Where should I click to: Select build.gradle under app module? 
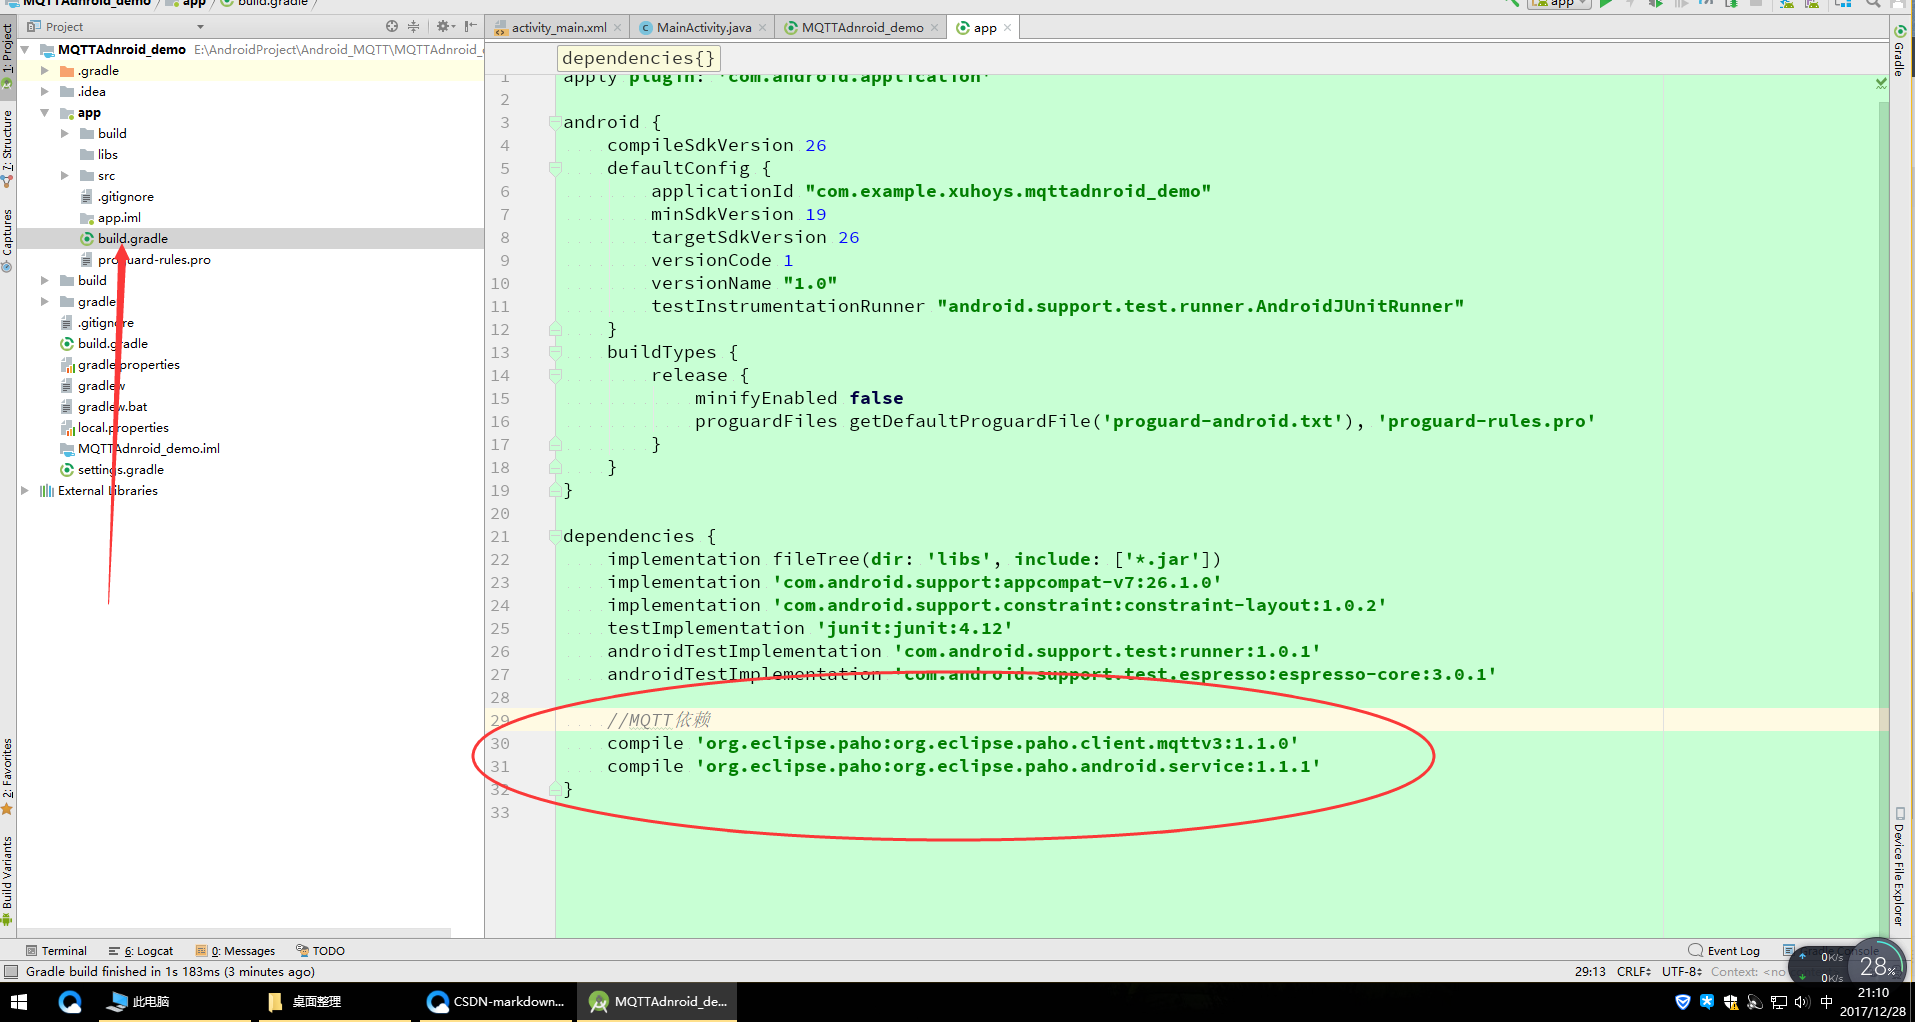pos(132,238)
